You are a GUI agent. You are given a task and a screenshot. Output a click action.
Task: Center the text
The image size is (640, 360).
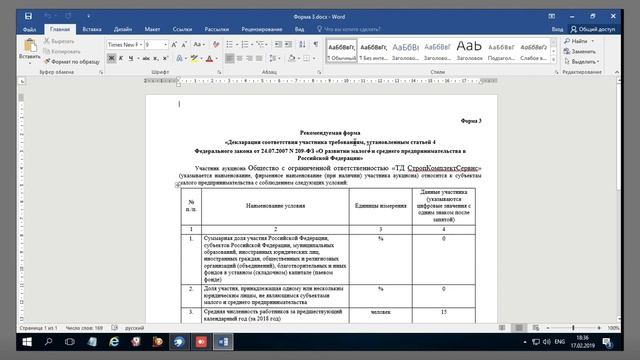pos(240,59)
